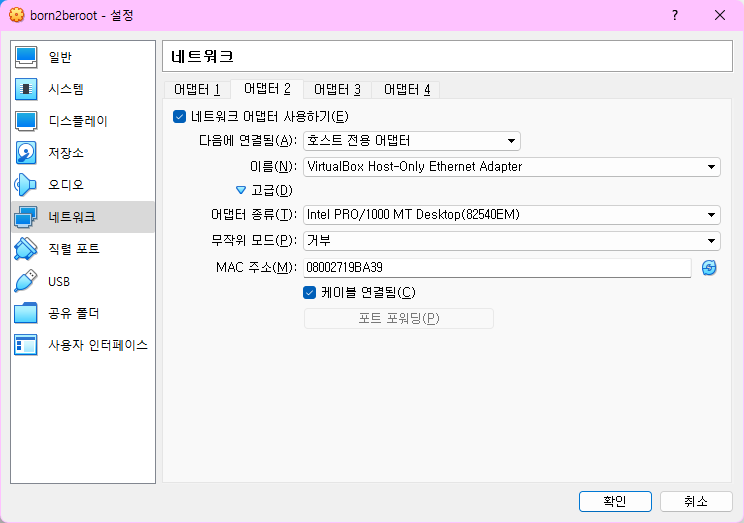This screenshot has height=523, width=744.
Task: Select the 사용자 인터페이스 window icon
Action: (26, 345)
